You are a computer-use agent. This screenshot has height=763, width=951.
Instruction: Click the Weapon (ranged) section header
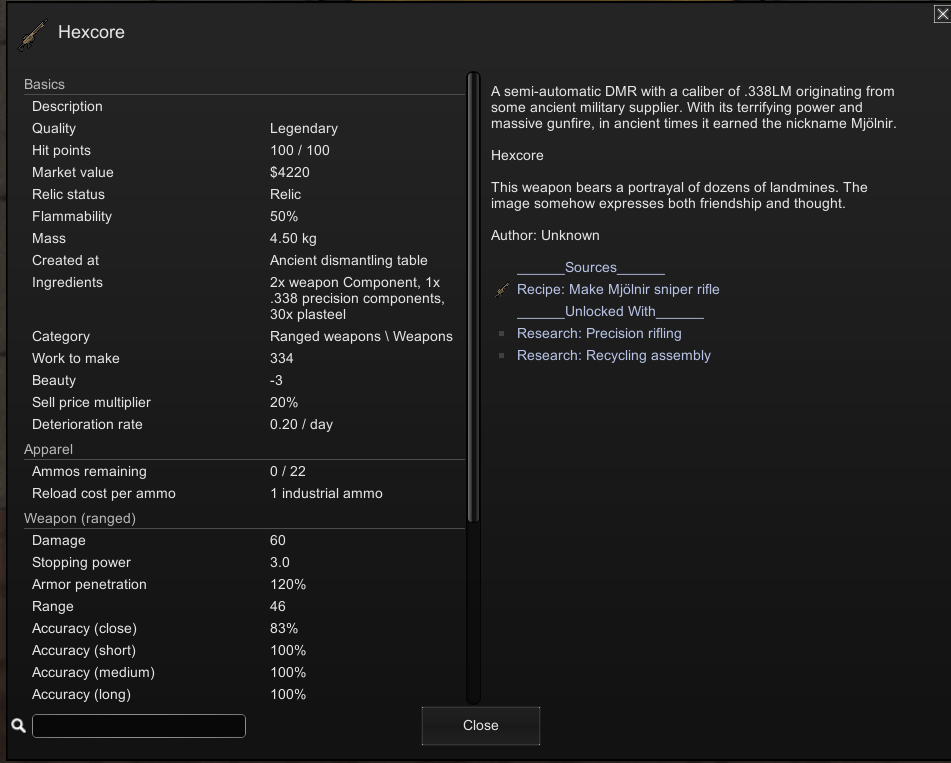tap(80, 519)
